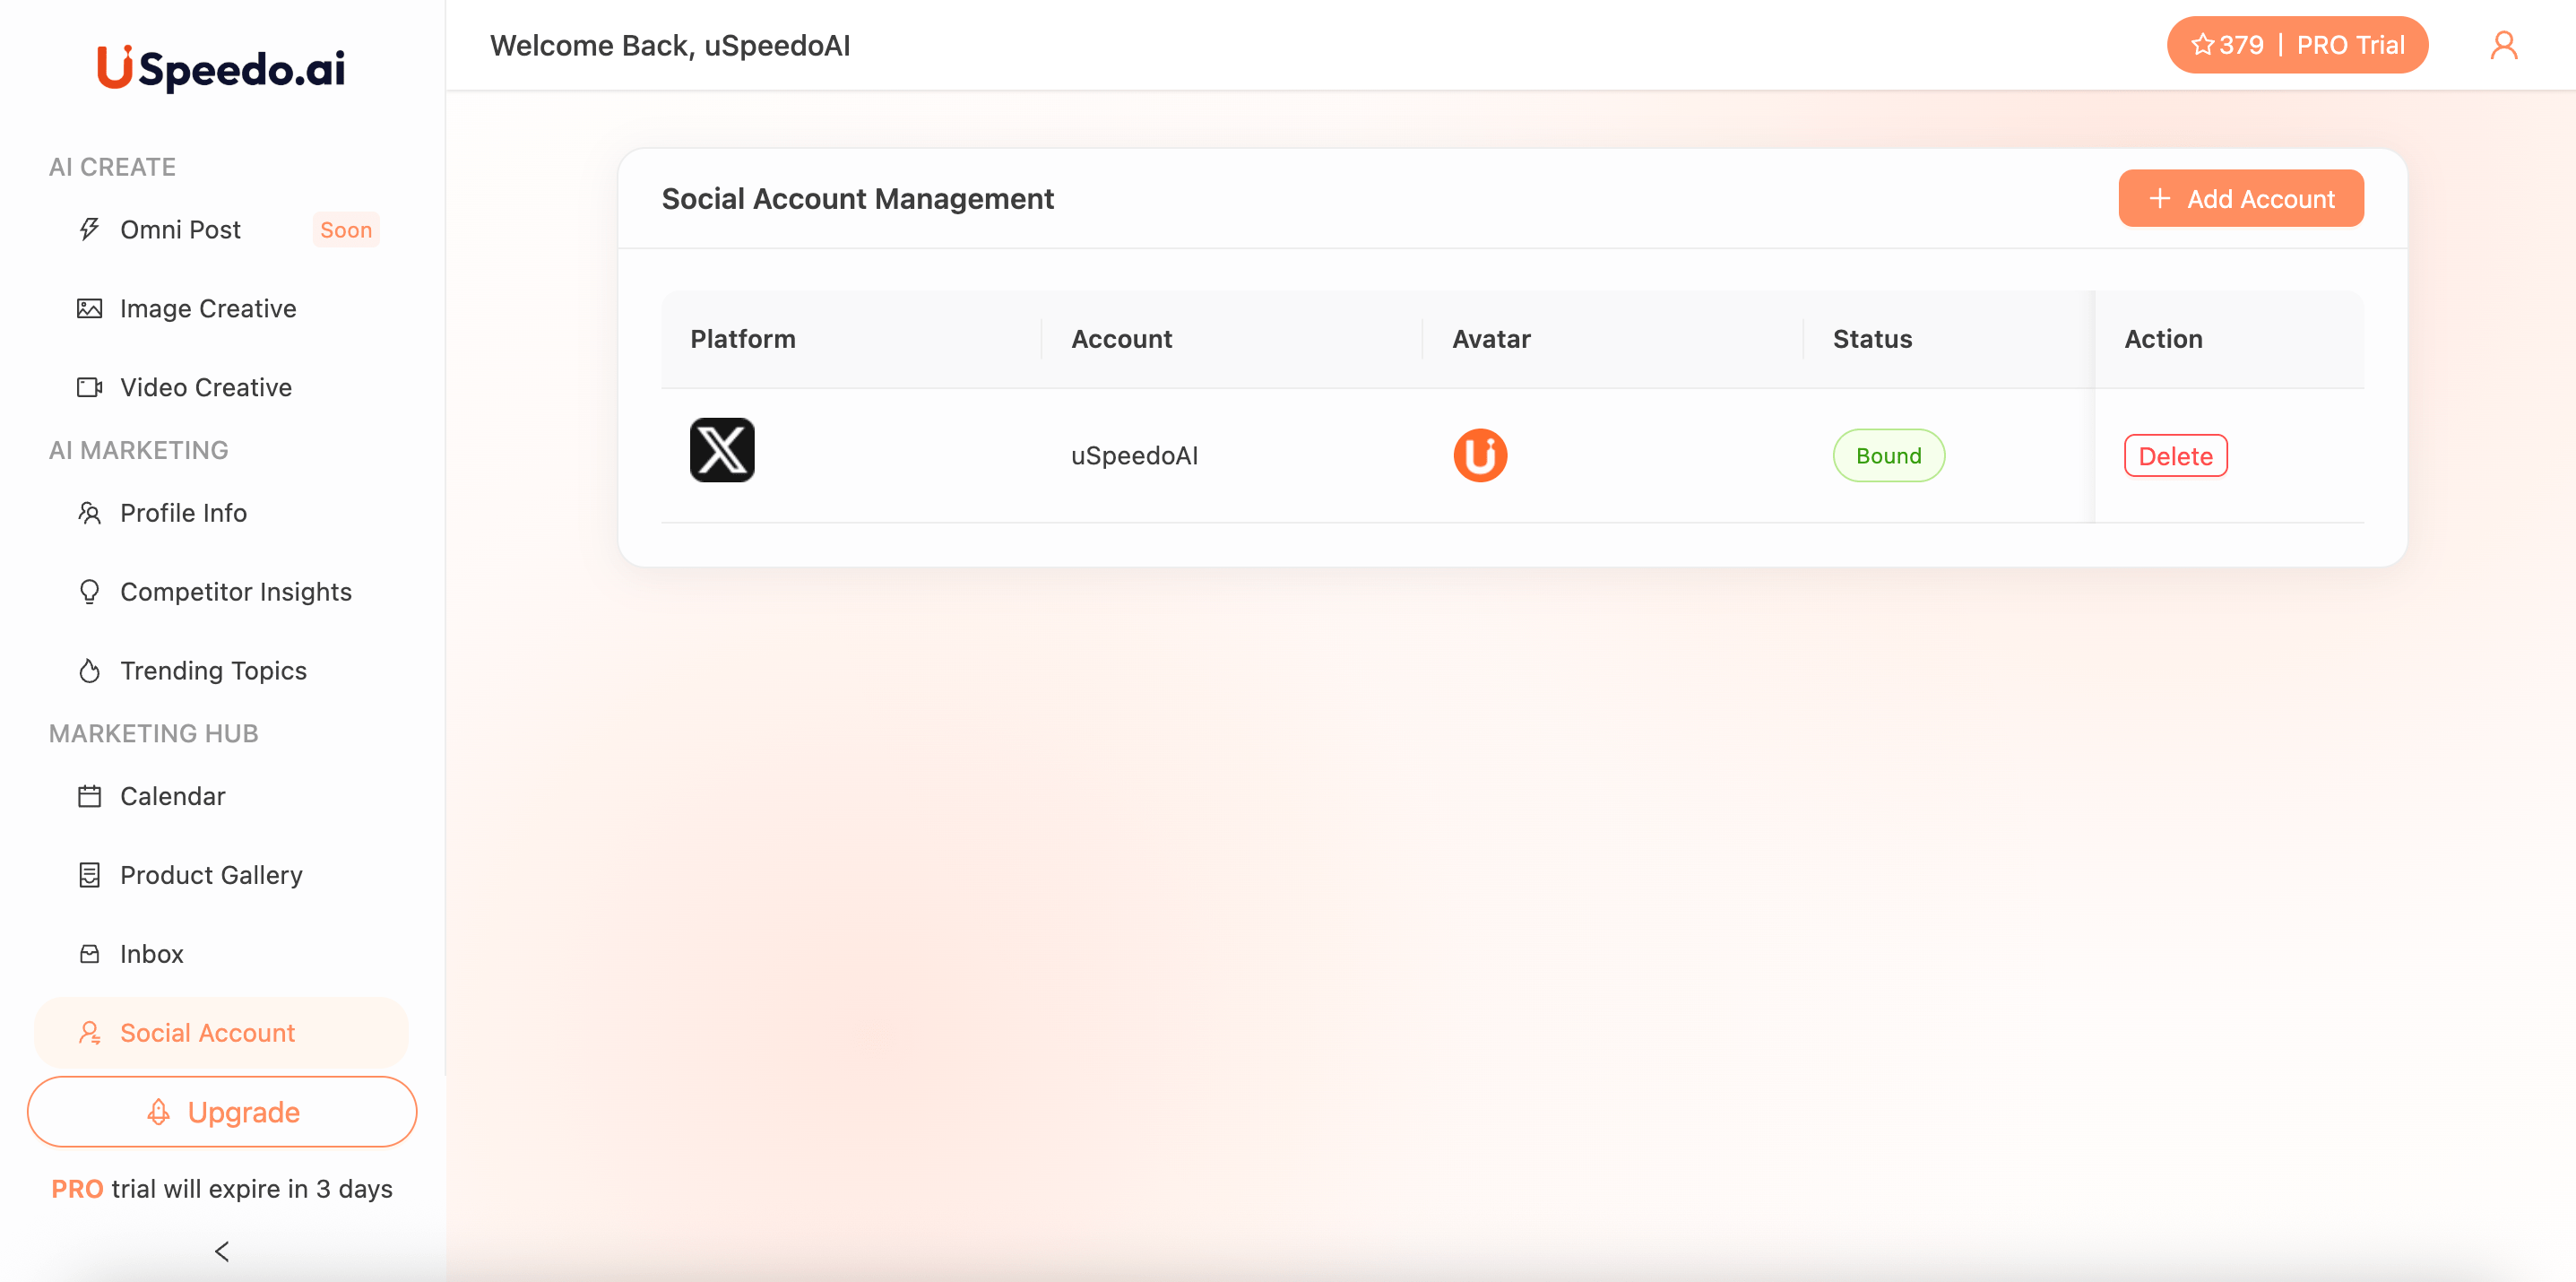Open the user profile icon top right

point(2504,44)
